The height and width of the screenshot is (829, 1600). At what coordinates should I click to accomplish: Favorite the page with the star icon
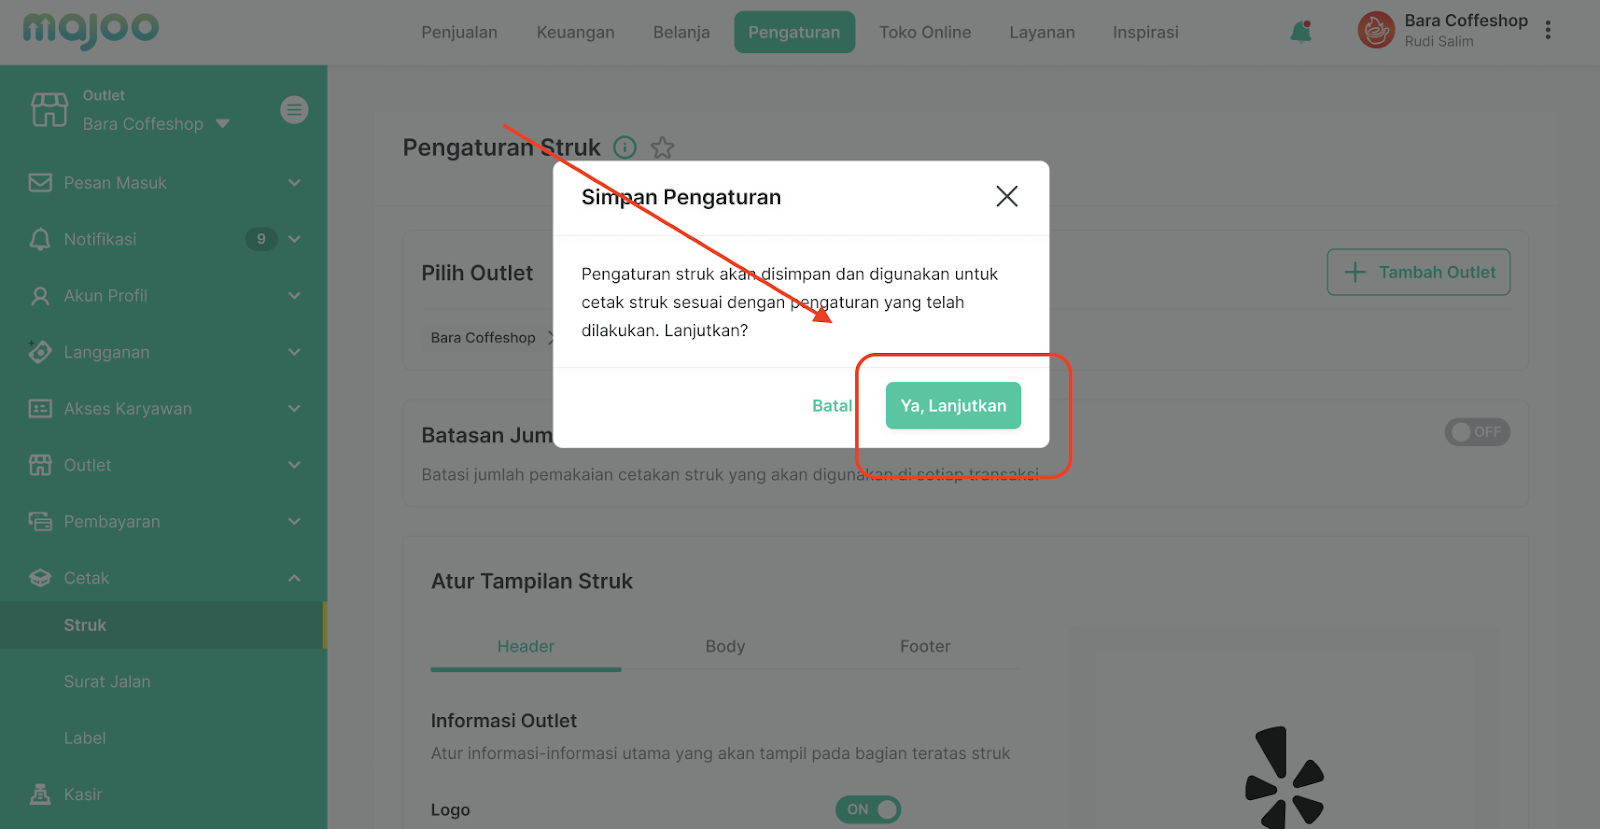pos(662,148)
